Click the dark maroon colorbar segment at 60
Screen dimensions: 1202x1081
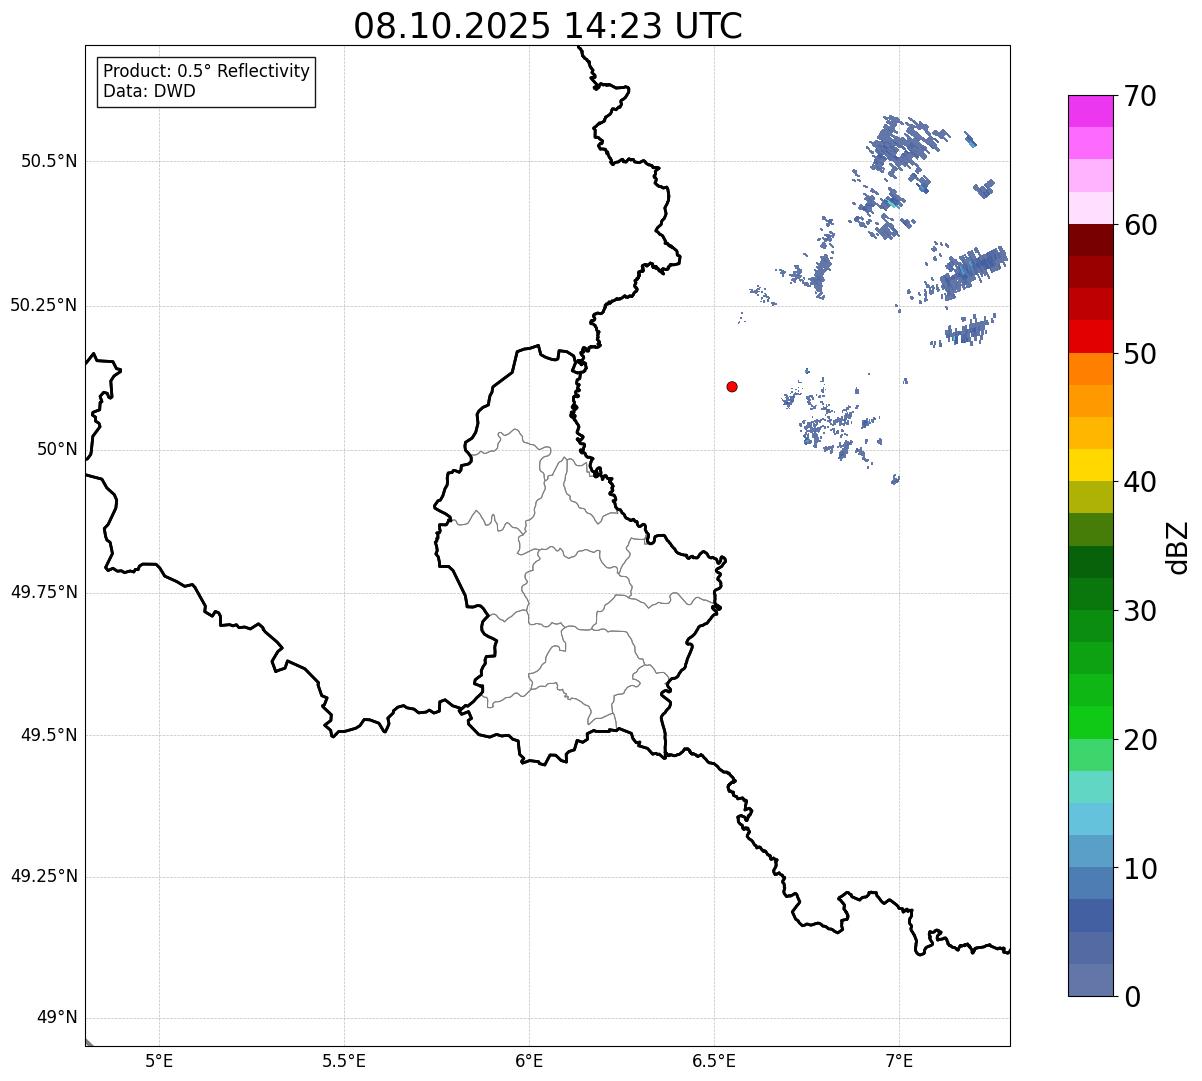click(1091, 240)
